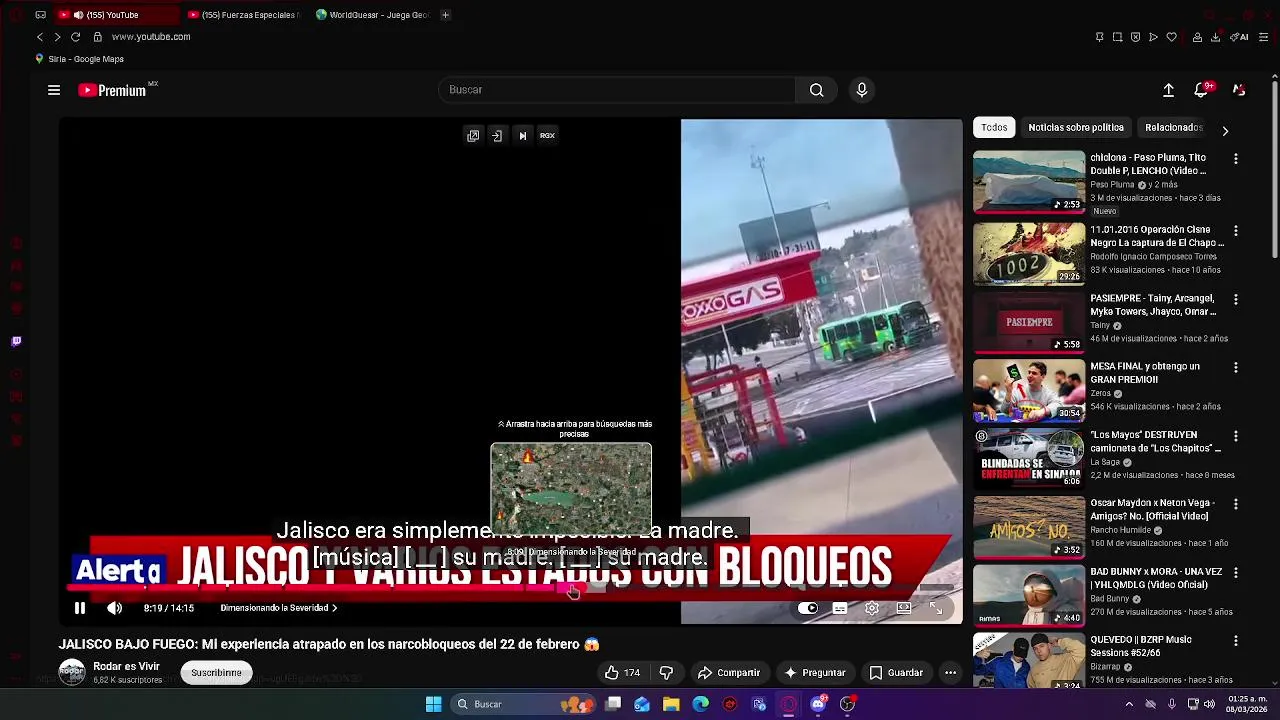
Task: Go back in browser history
Action: (40, 37)
